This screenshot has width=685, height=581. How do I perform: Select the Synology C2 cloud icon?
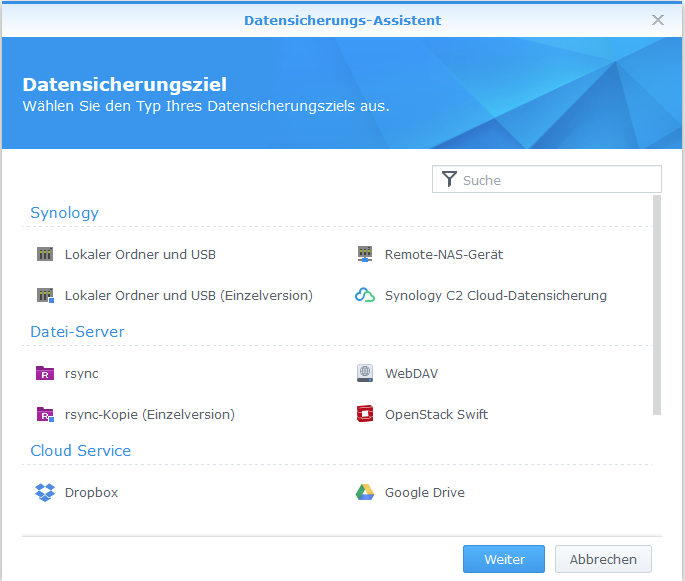pyautogui.click(x=365, y=296)
